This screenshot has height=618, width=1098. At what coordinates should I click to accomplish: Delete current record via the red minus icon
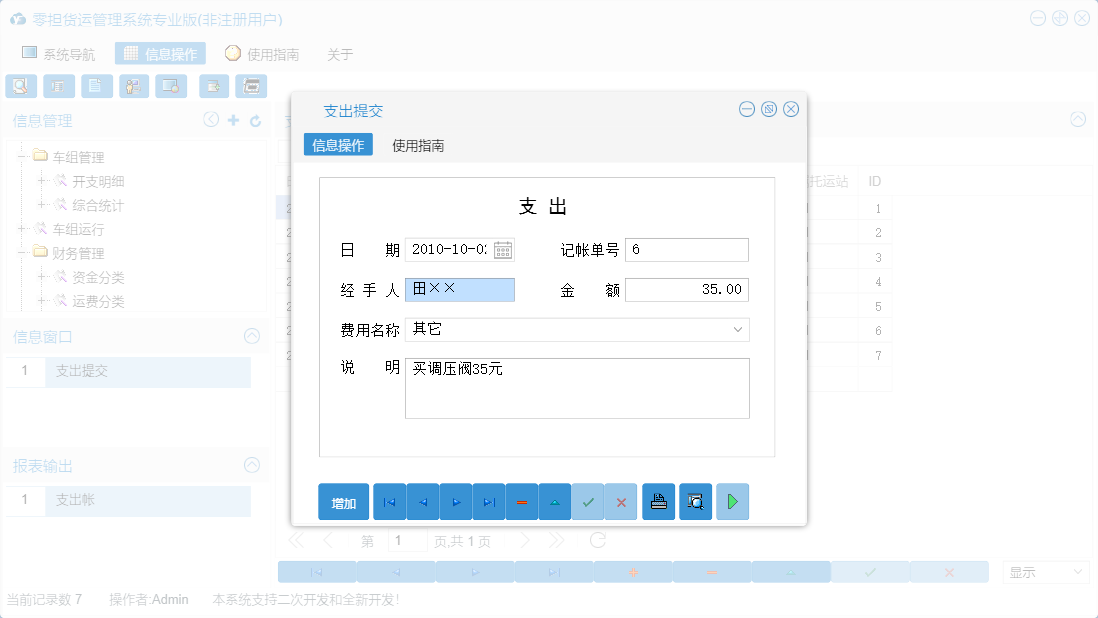point(522,501)
